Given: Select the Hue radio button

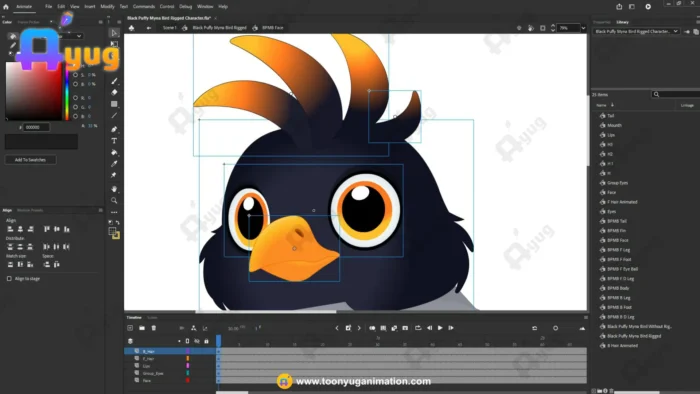Looking at the screenshot, I should point(75,66).
